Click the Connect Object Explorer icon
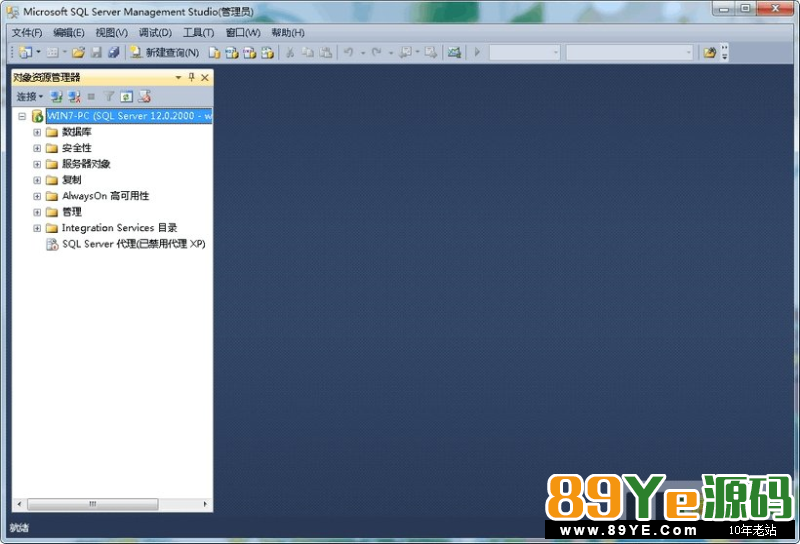Screen dimensions: 800x544 [x=56, y=96]
